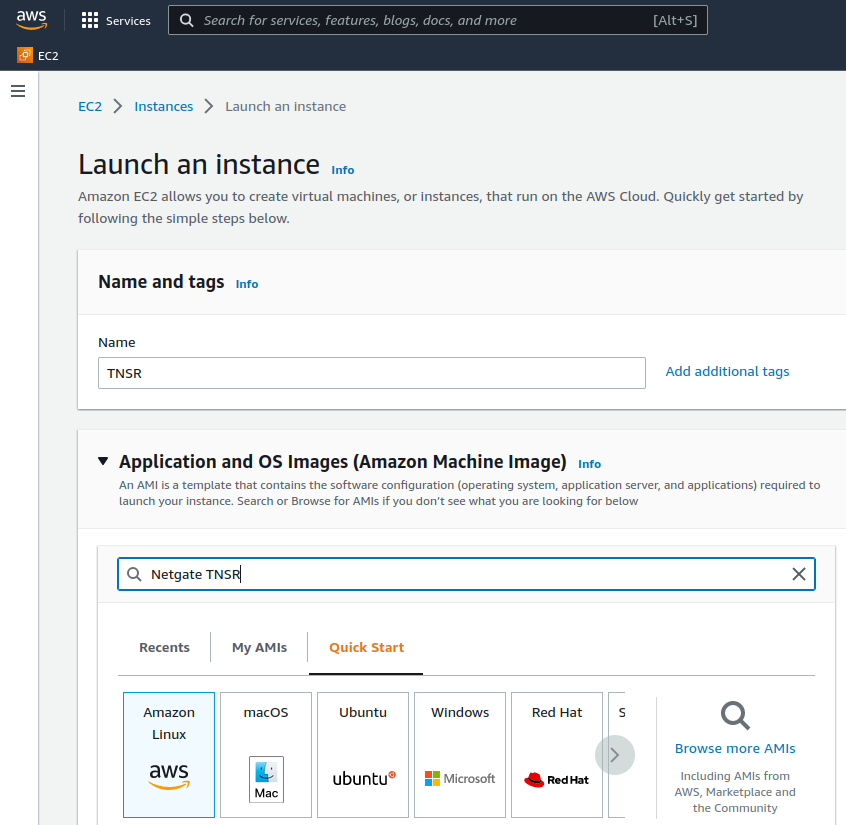Choose the Windows Microsoft AMI tile
846x825 pixels.
tap(460, 754)
